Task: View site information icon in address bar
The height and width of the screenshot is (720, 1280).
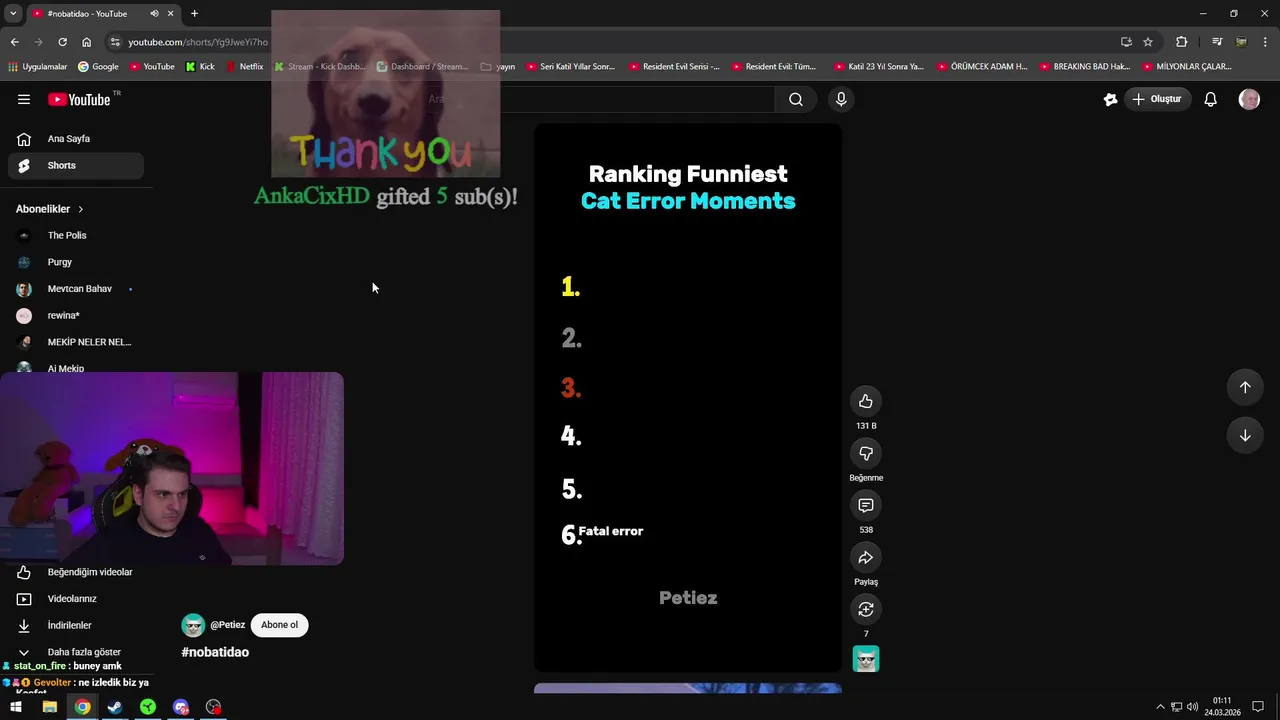Action: point(116,42)
